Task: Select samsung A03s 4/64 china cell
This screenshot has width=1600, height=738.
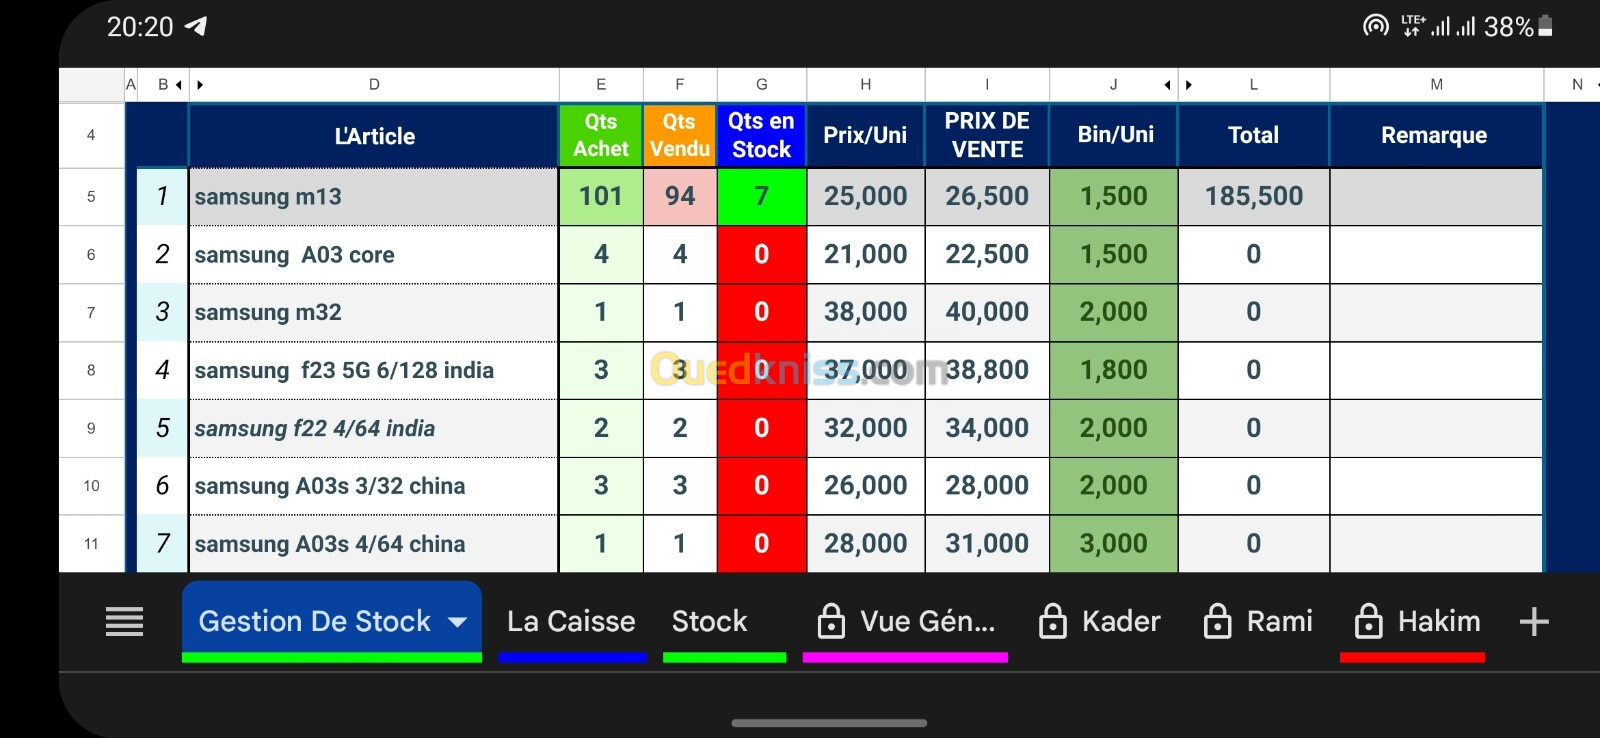Action: (x=374, y=544)
